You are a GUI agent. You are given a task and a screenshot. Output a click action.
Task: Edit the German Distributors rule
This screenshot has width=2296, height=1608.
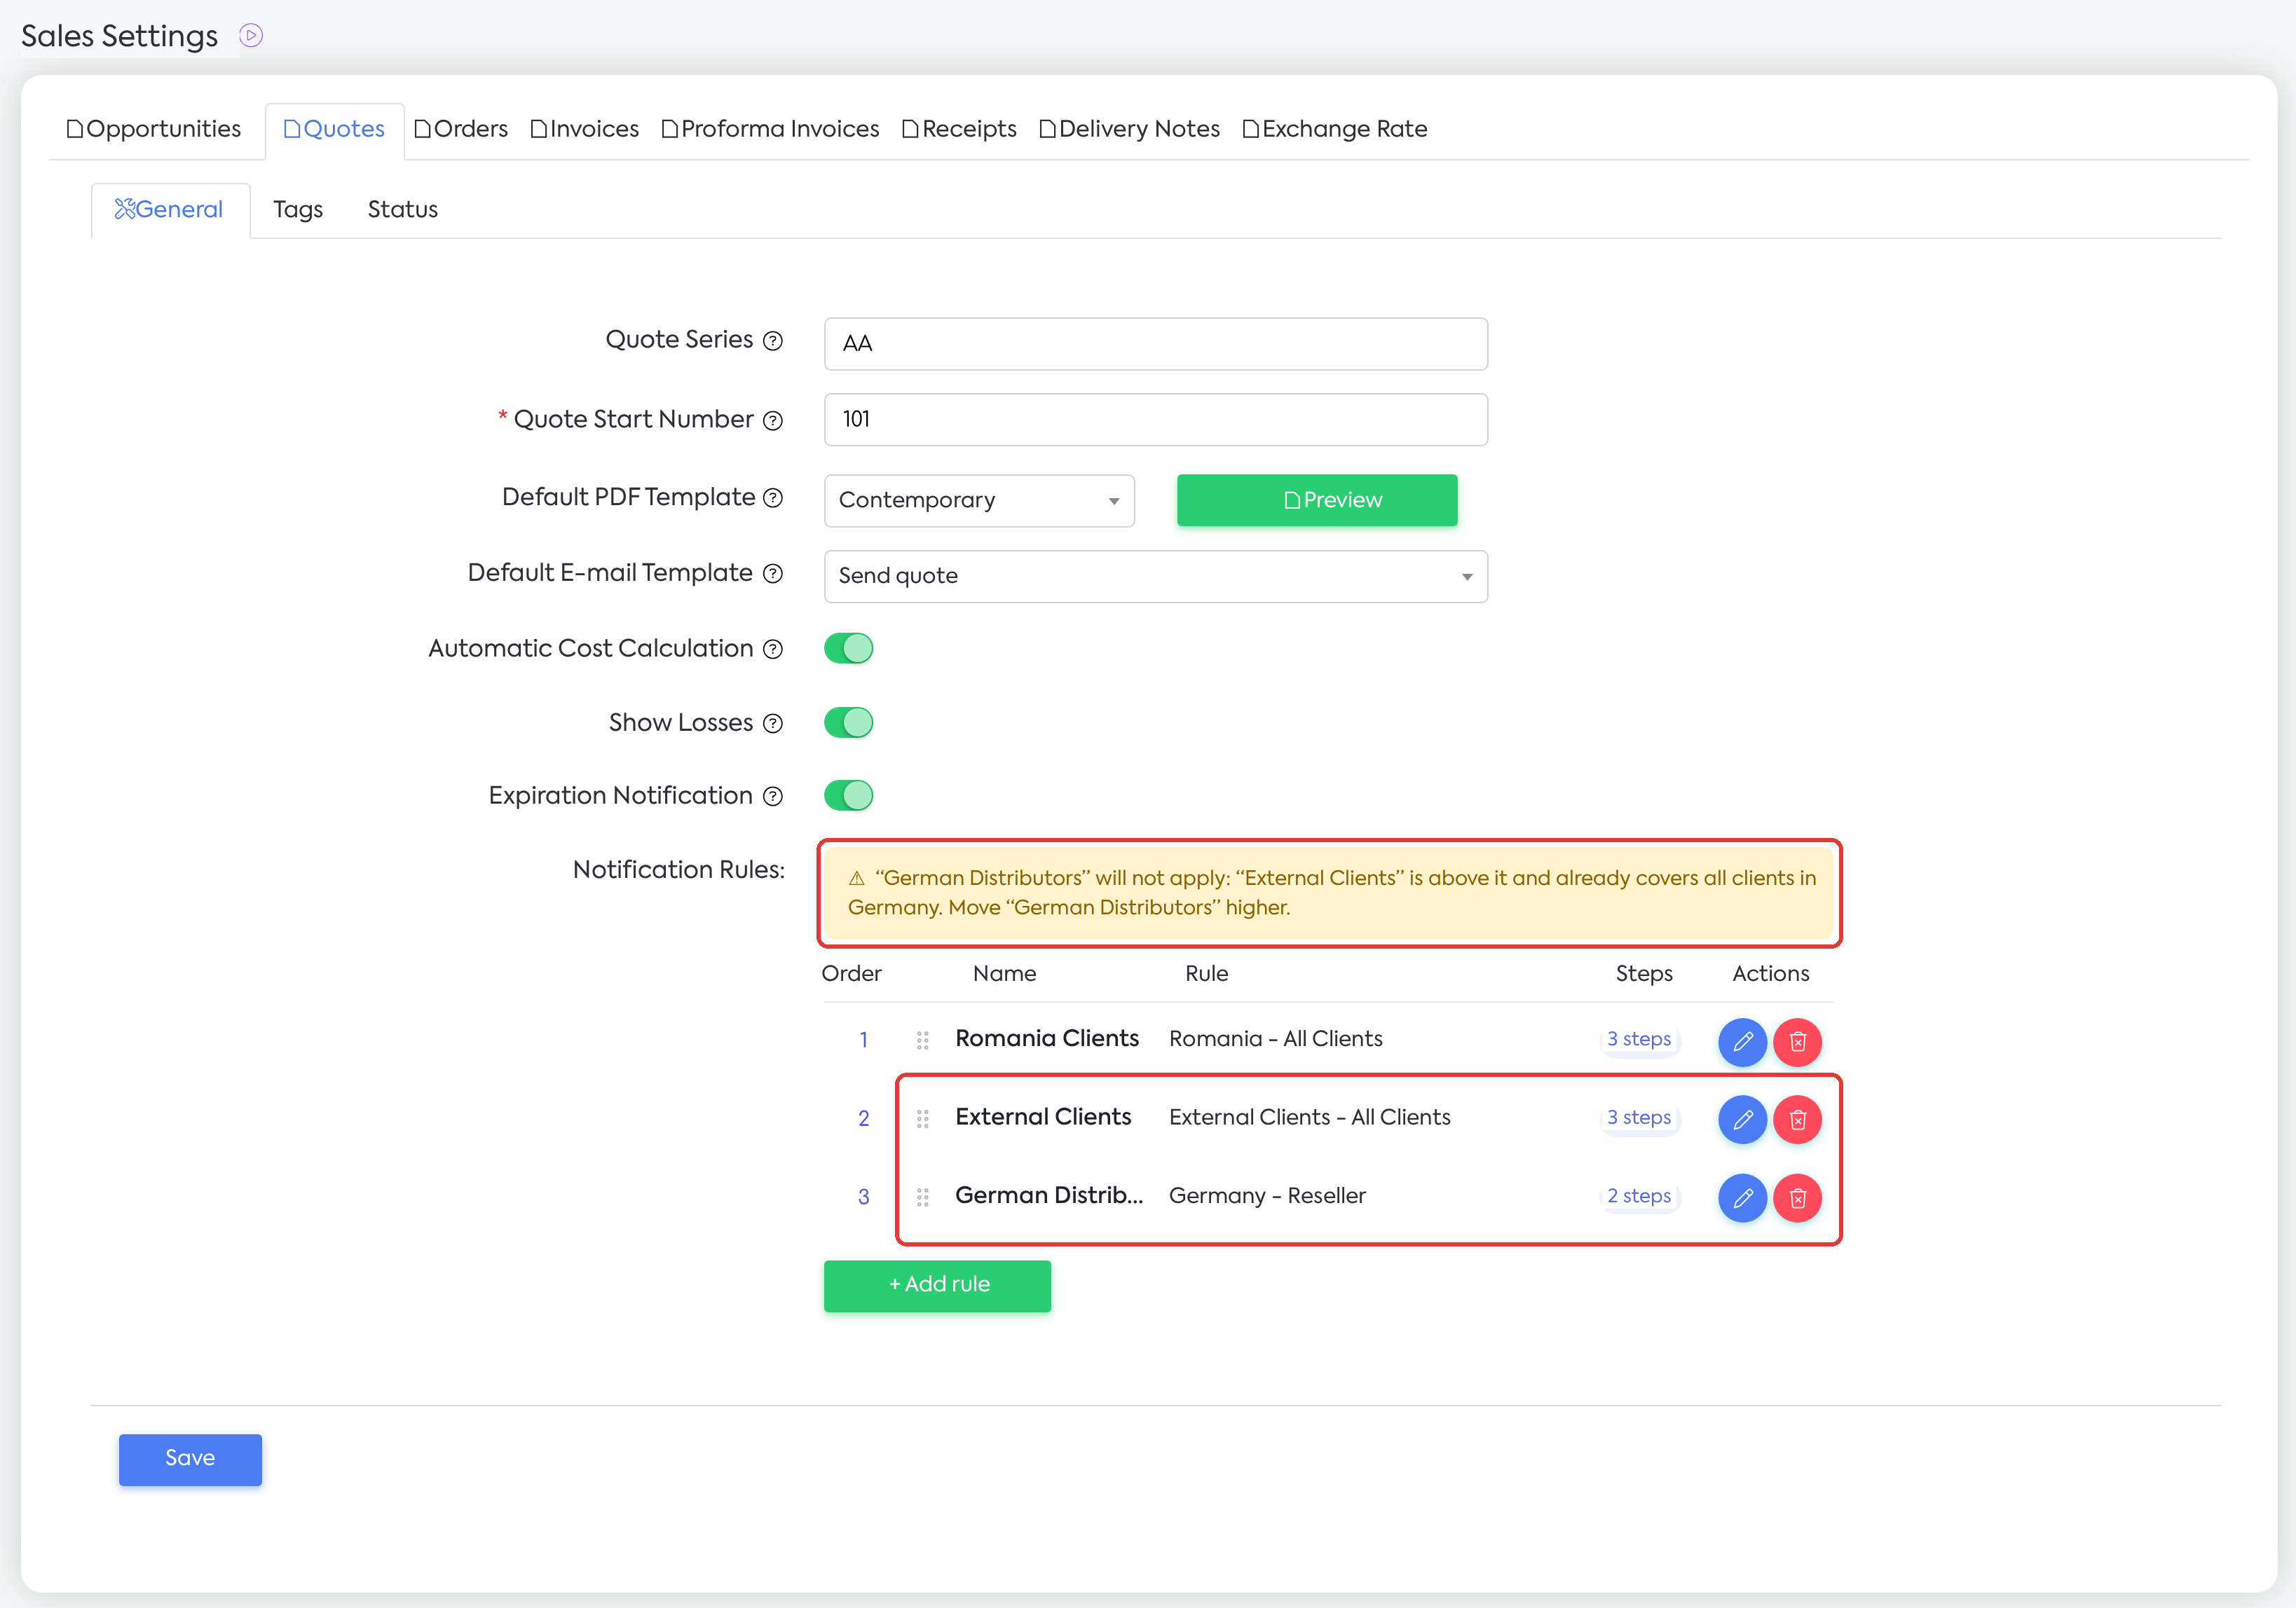pos(1742,1198)
